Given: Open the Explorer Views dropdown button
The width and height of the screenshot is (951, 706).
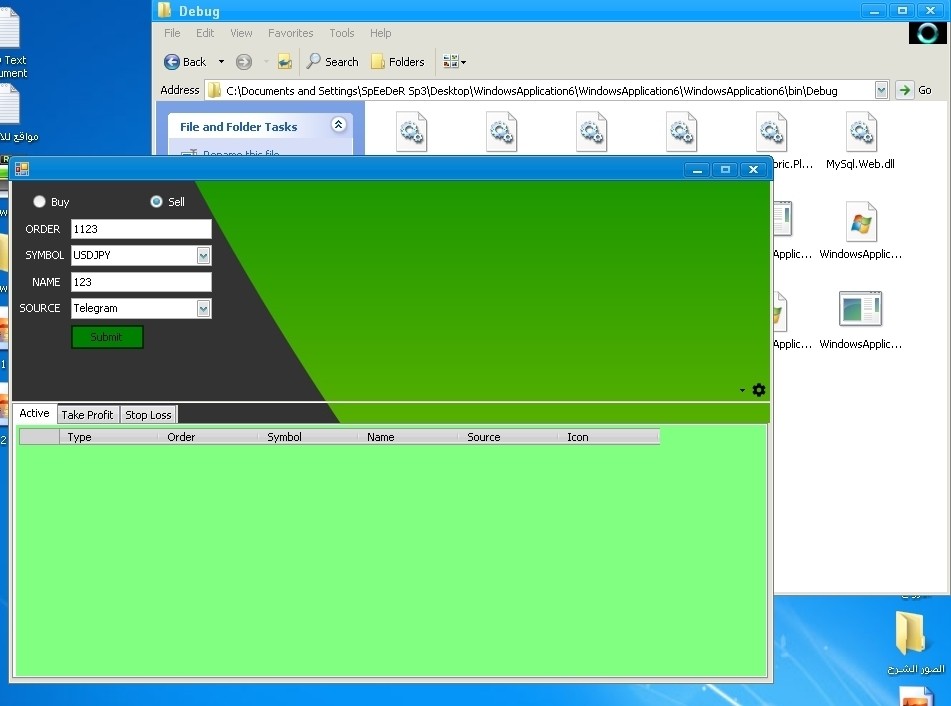Looking at the screenshot, I should [x=454, y=62].
